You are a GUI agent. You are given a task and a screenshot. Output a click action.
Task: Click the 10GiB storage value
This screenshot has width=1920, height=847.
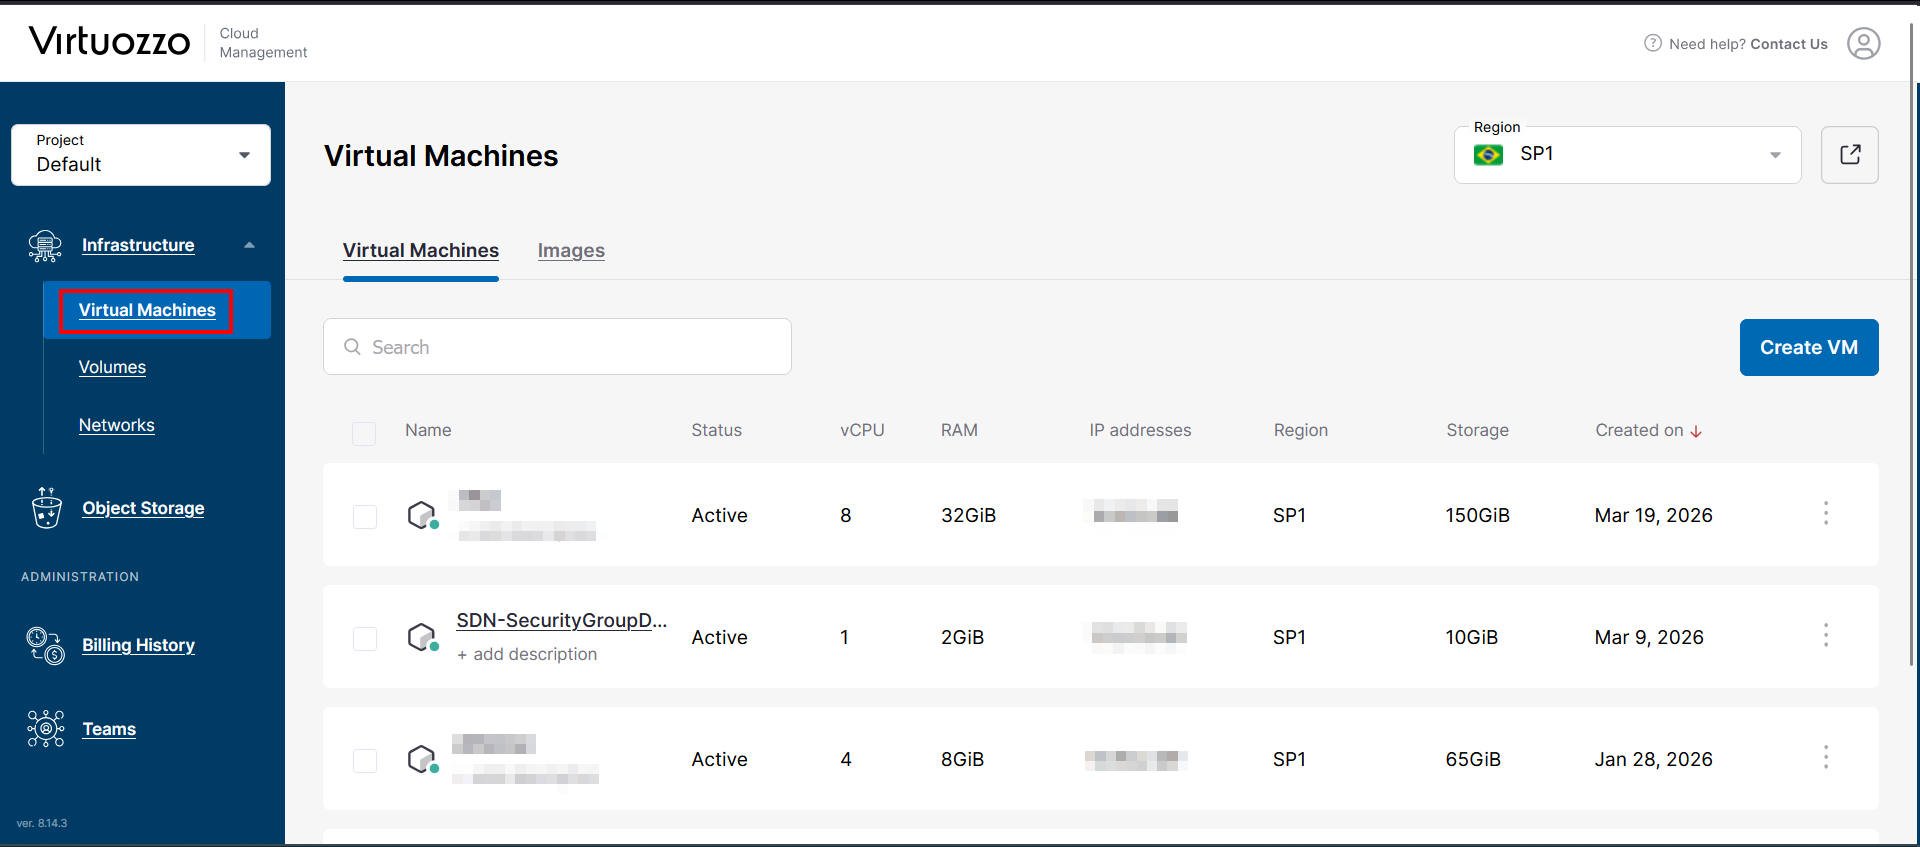(x=1472, y=637)
